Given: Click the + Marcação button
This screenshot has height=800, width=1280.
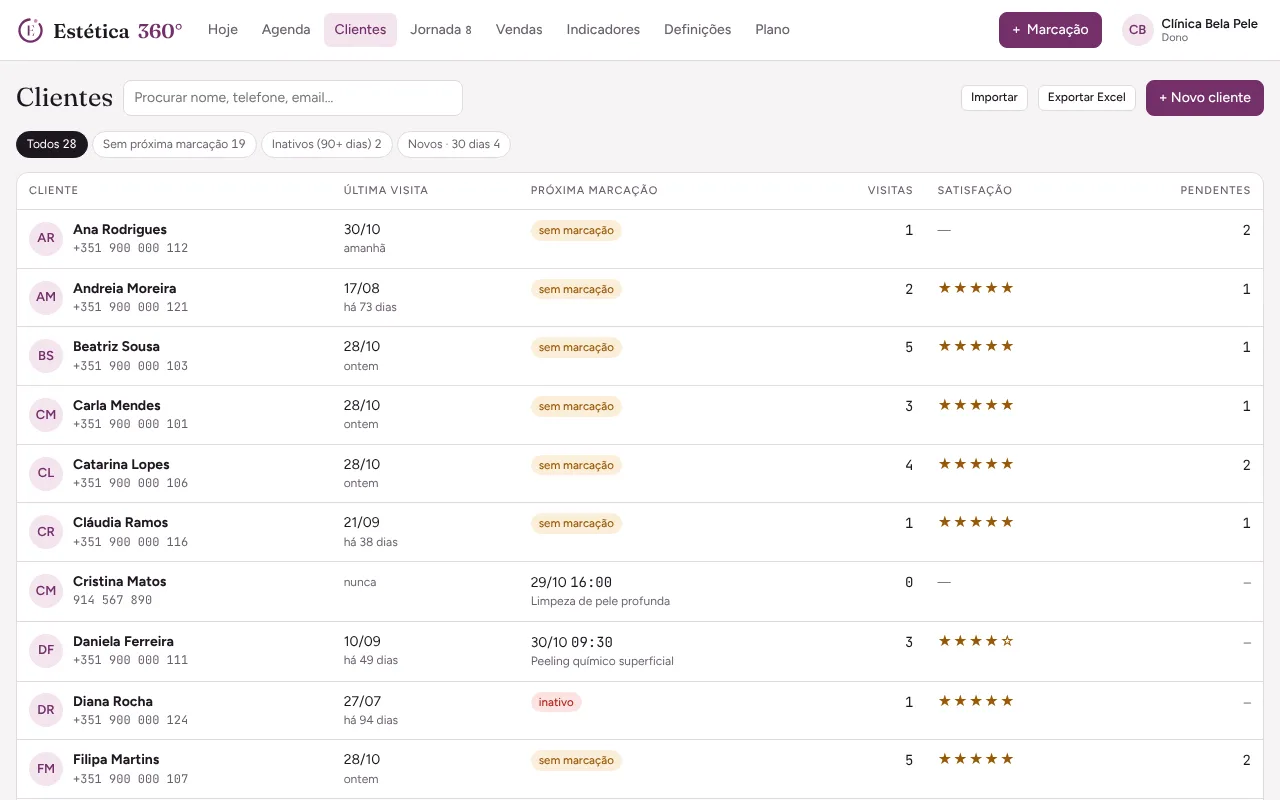Looking at the screenshot, I should (x=1050, y=30).
